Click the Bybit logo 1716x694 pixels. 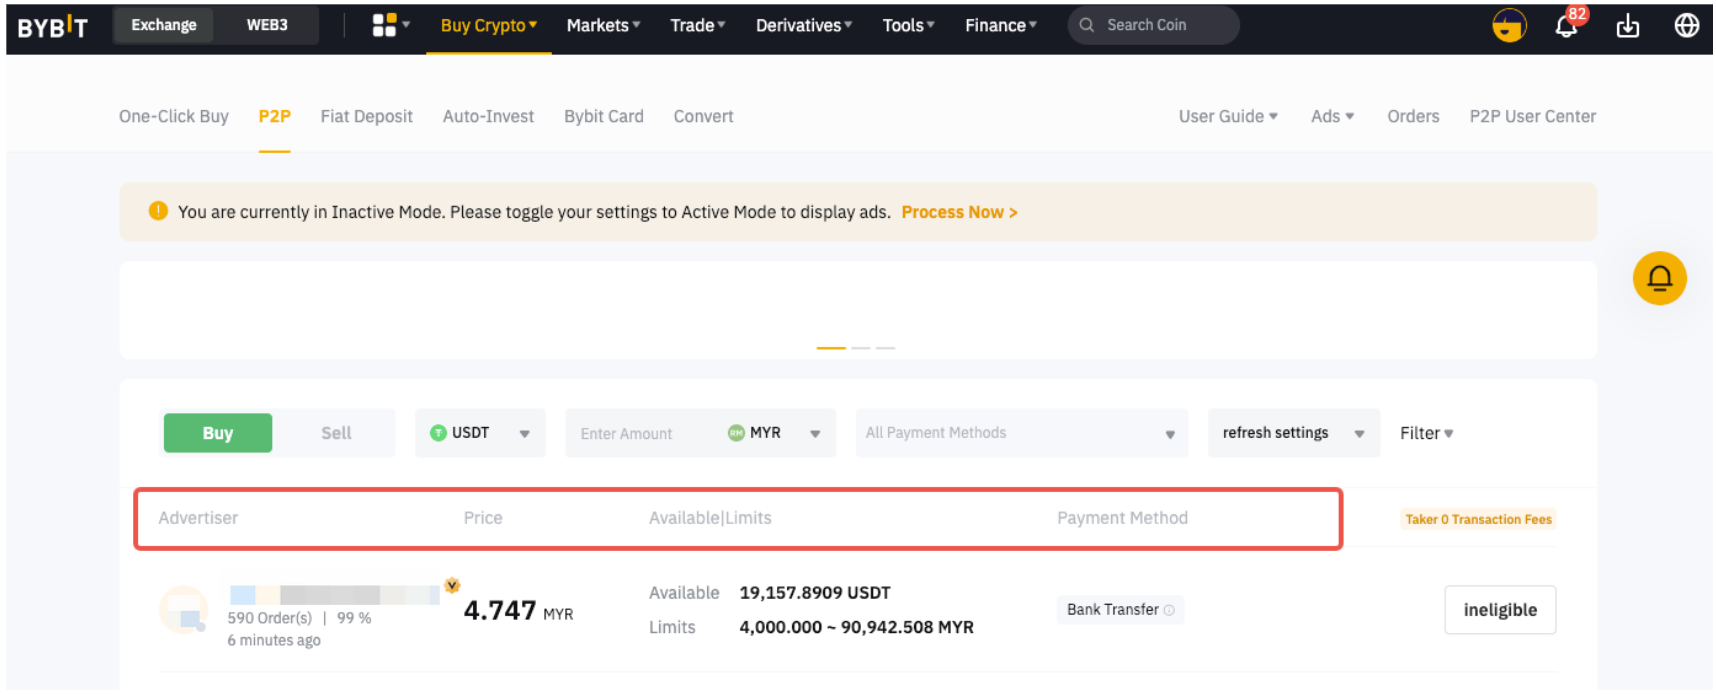pos(53,27)
